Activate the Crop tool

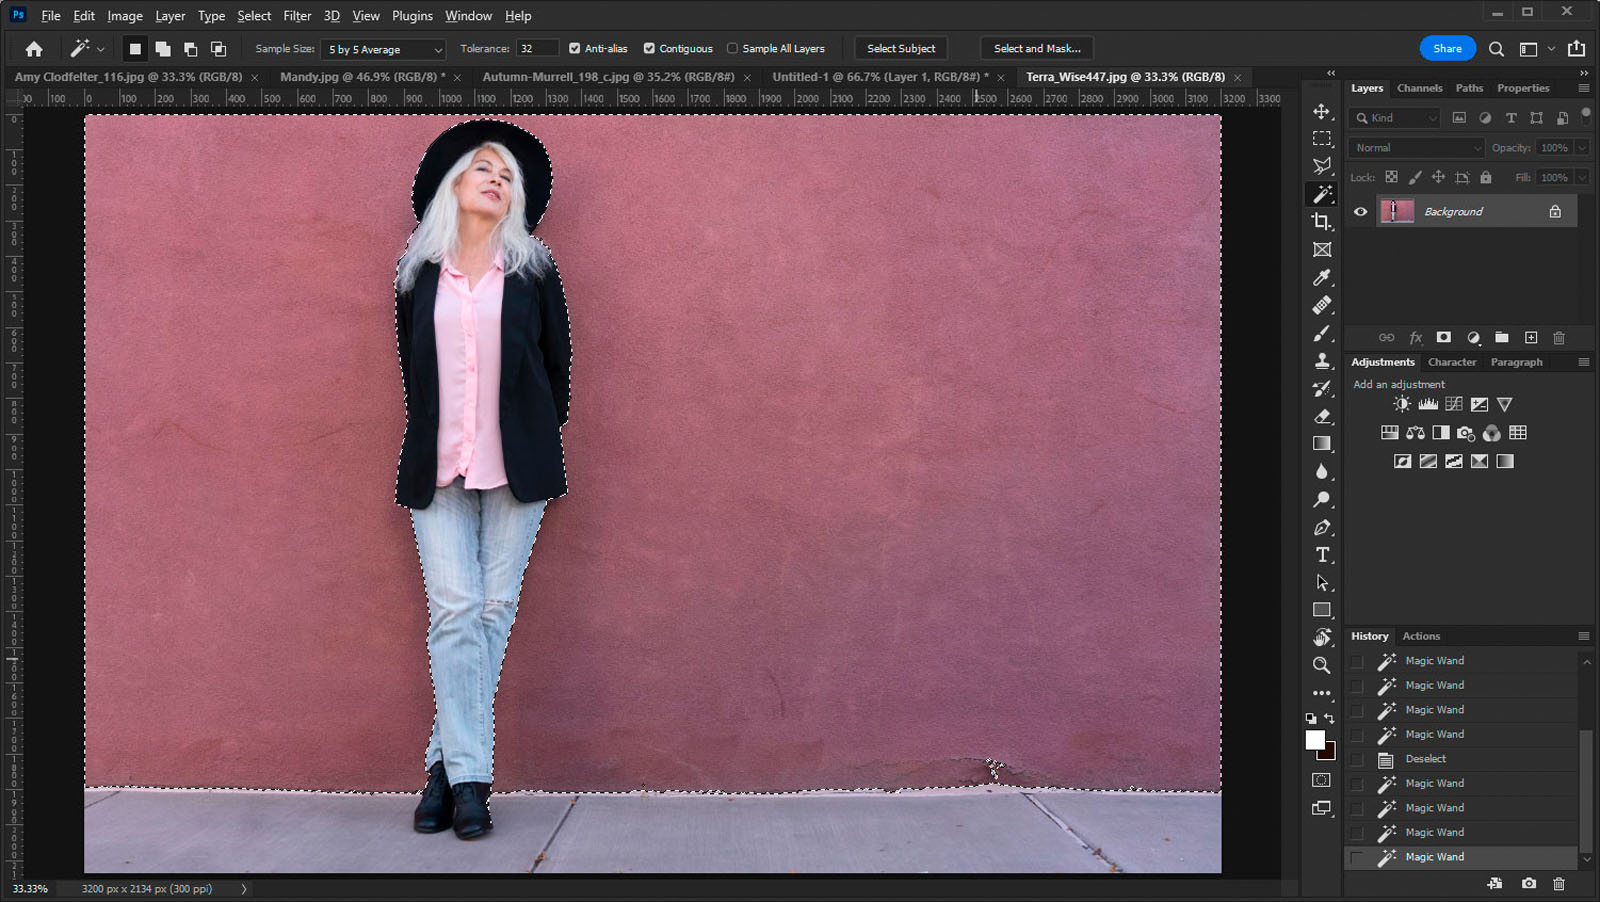pyautogui.click(x=1322, y=222)
